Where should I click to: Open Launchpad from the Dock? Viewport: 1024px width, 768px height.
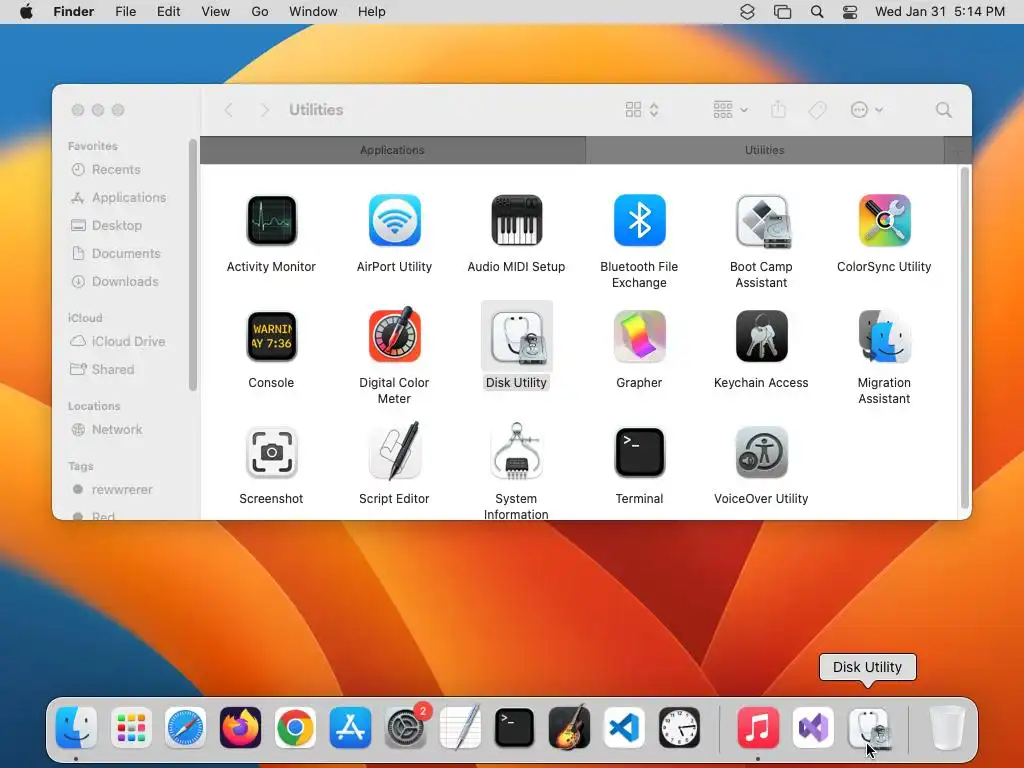pyautogui.click(x=131, y=728)
